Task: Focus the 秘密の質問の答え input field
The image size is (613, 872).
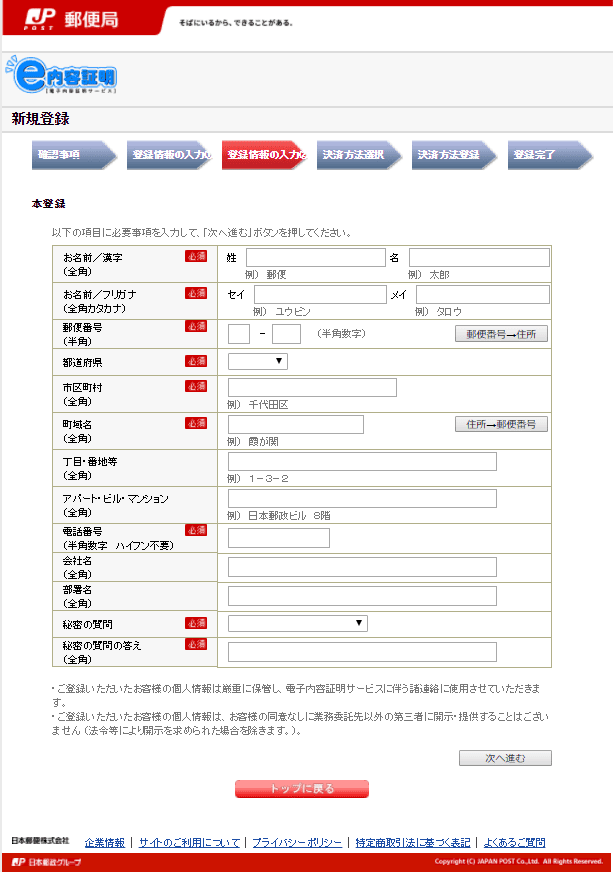Action: click(x=362, y=652)
